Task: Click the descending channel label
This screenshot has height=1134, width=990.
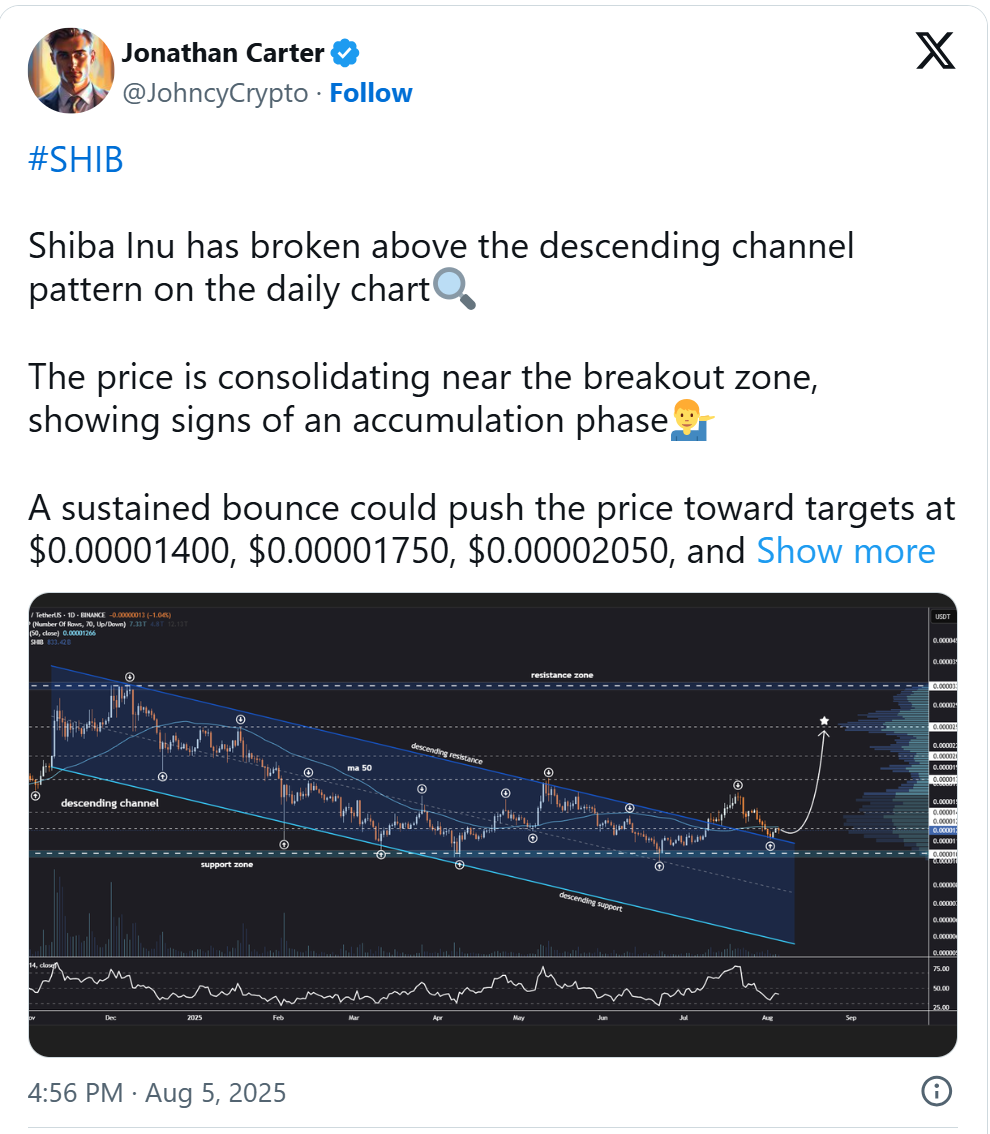Action: (109, 803)
